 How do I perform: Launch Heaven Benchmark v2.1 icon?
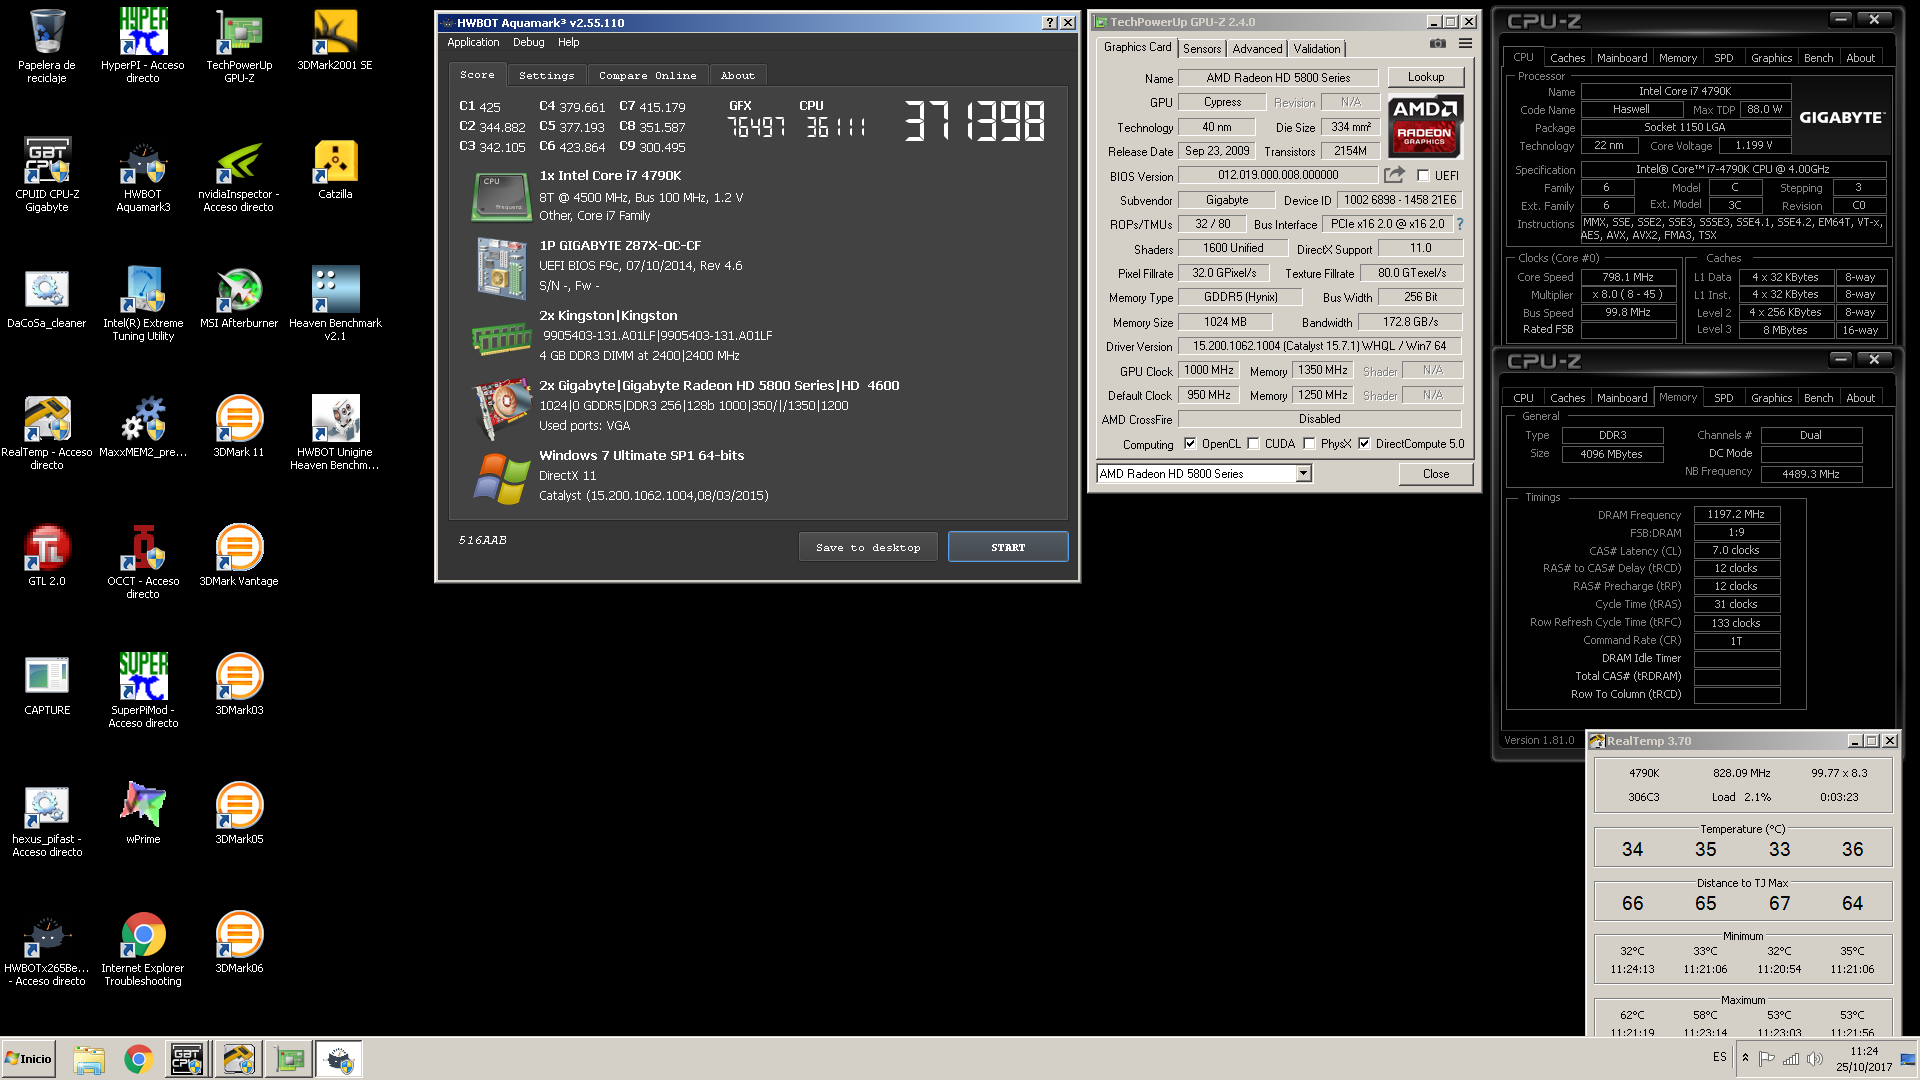335,303
